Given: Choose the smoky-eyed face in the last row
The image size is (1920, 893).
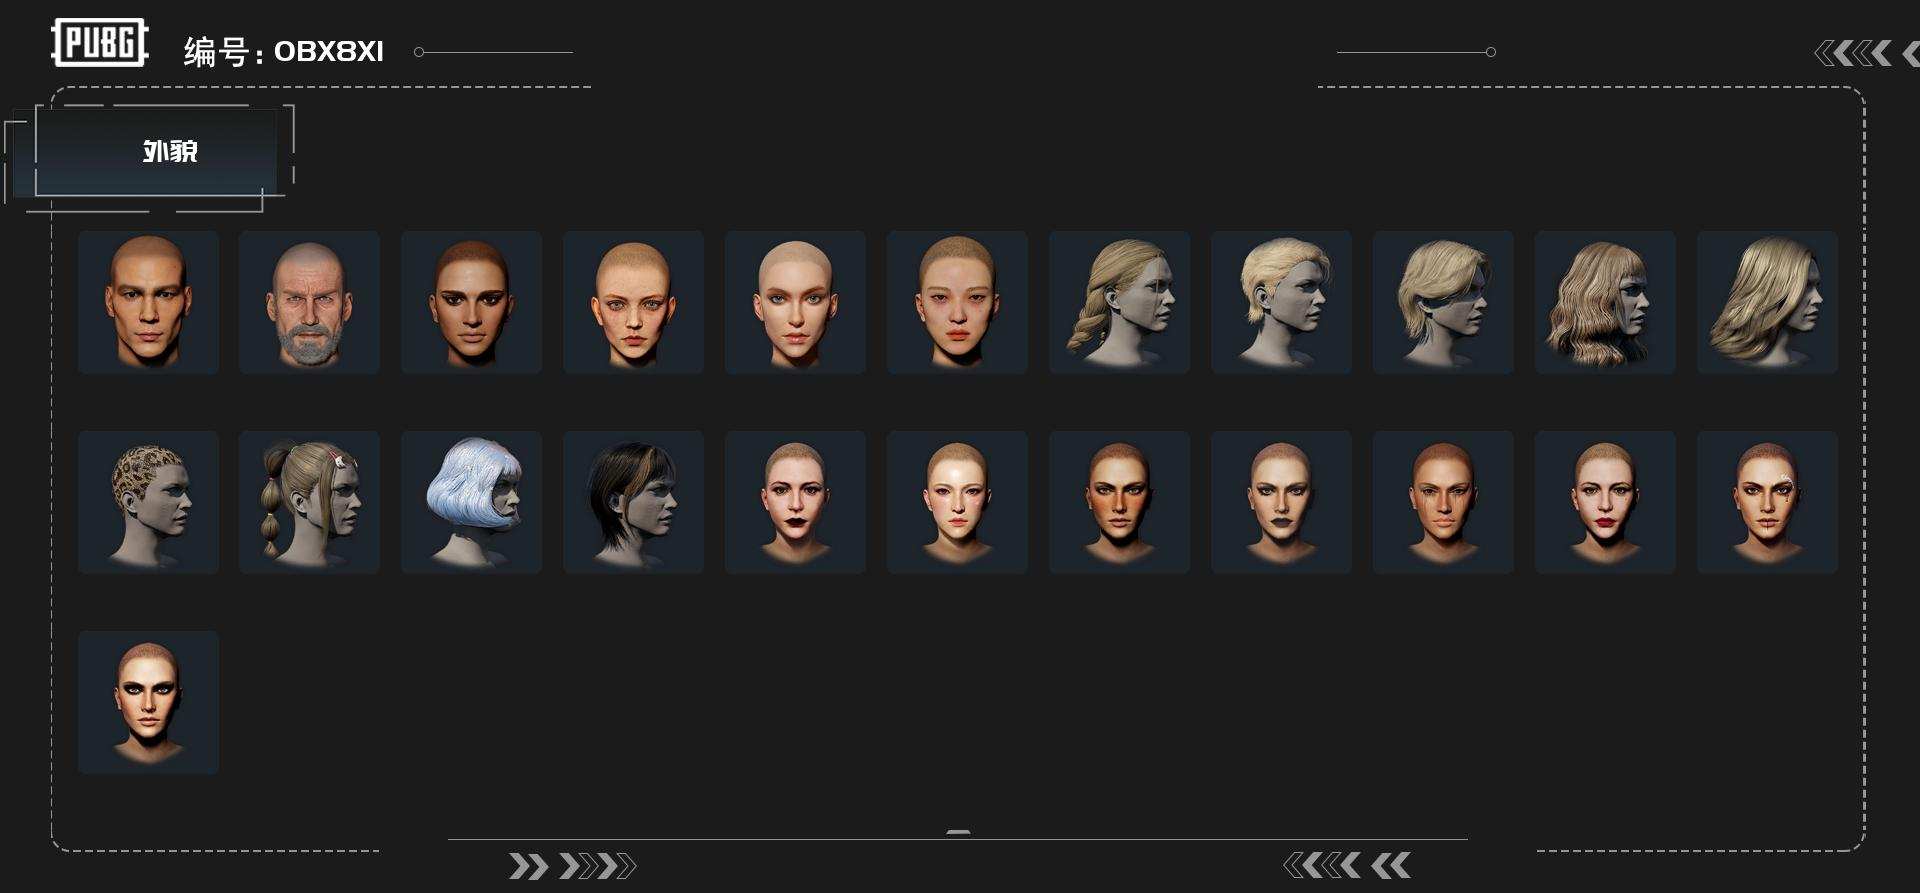Looking at the screenshot, I should [x=148, y=702].
